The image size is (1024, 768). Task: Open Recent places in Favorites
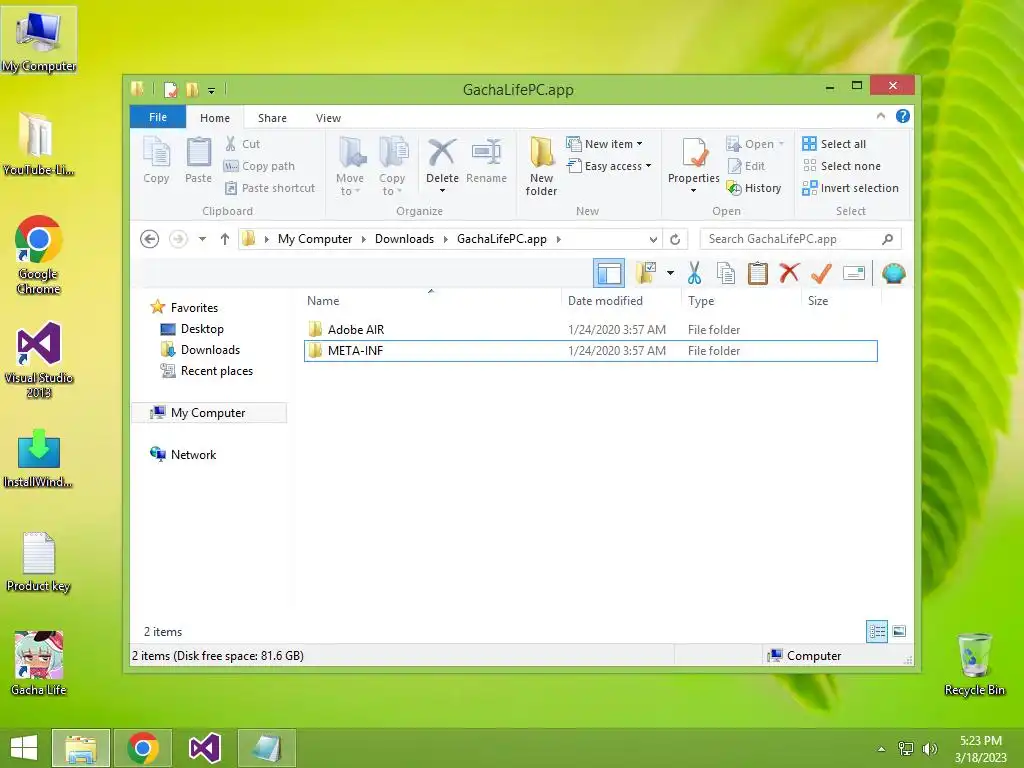click(x=206, y=371)
